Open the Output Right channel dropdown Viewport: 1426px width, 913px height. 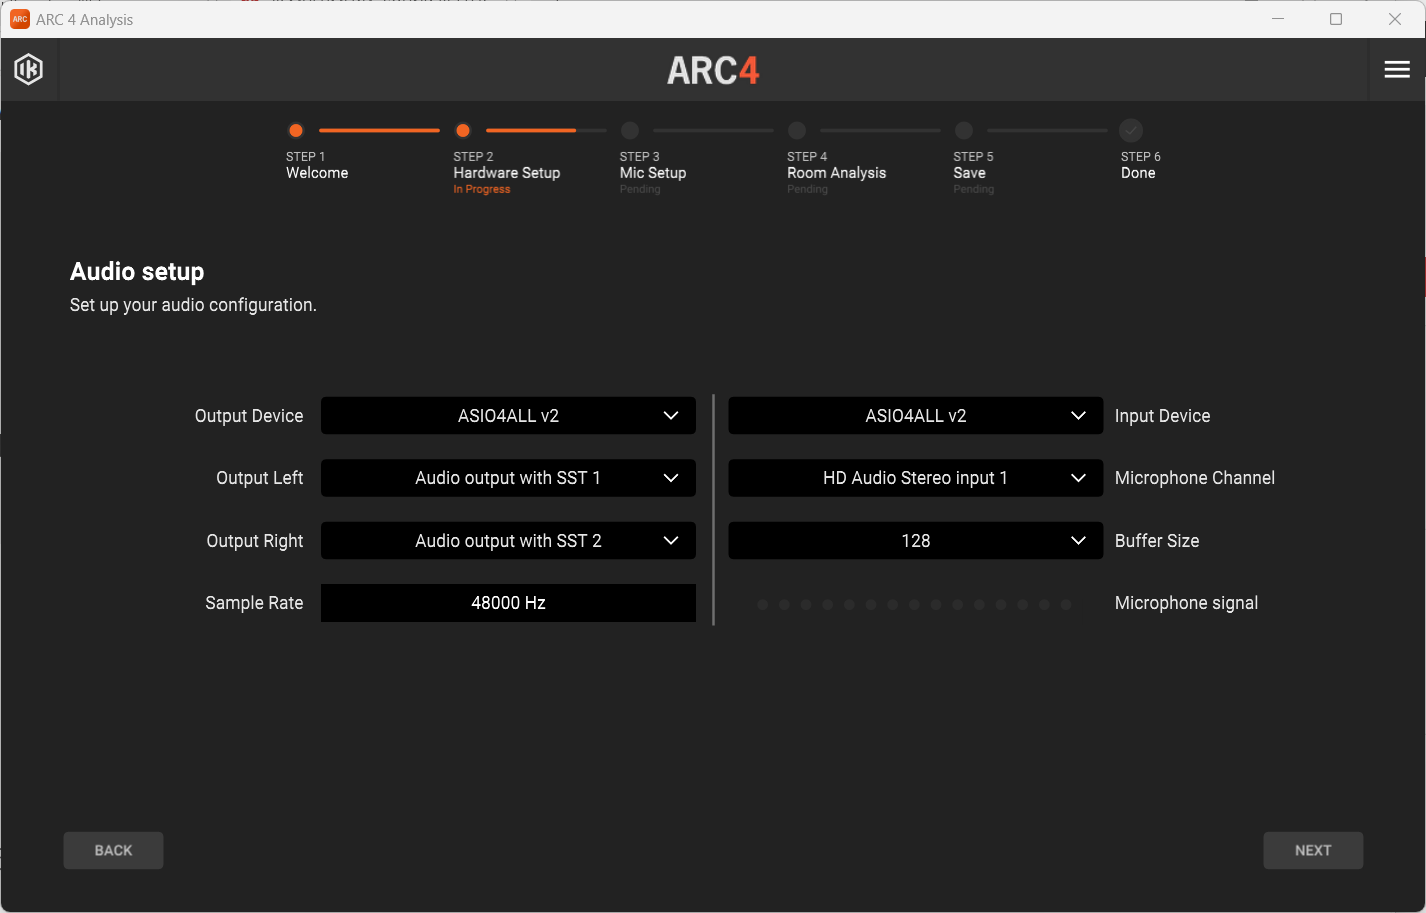tap(508, 541)
